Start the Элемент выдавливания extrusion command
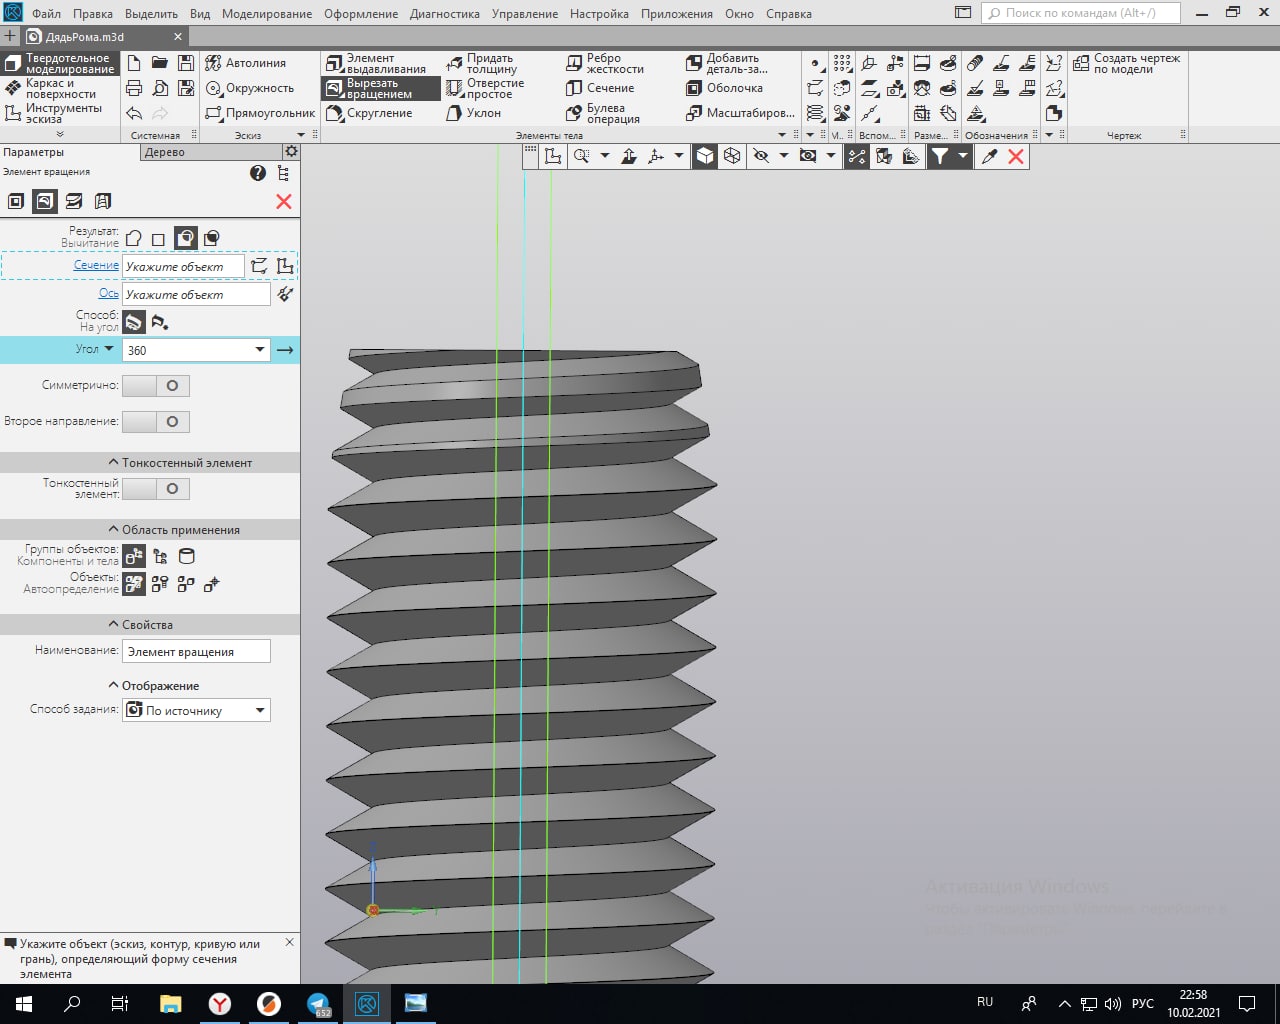This screenshot has width=1280, height=1024. coord(377,63)
